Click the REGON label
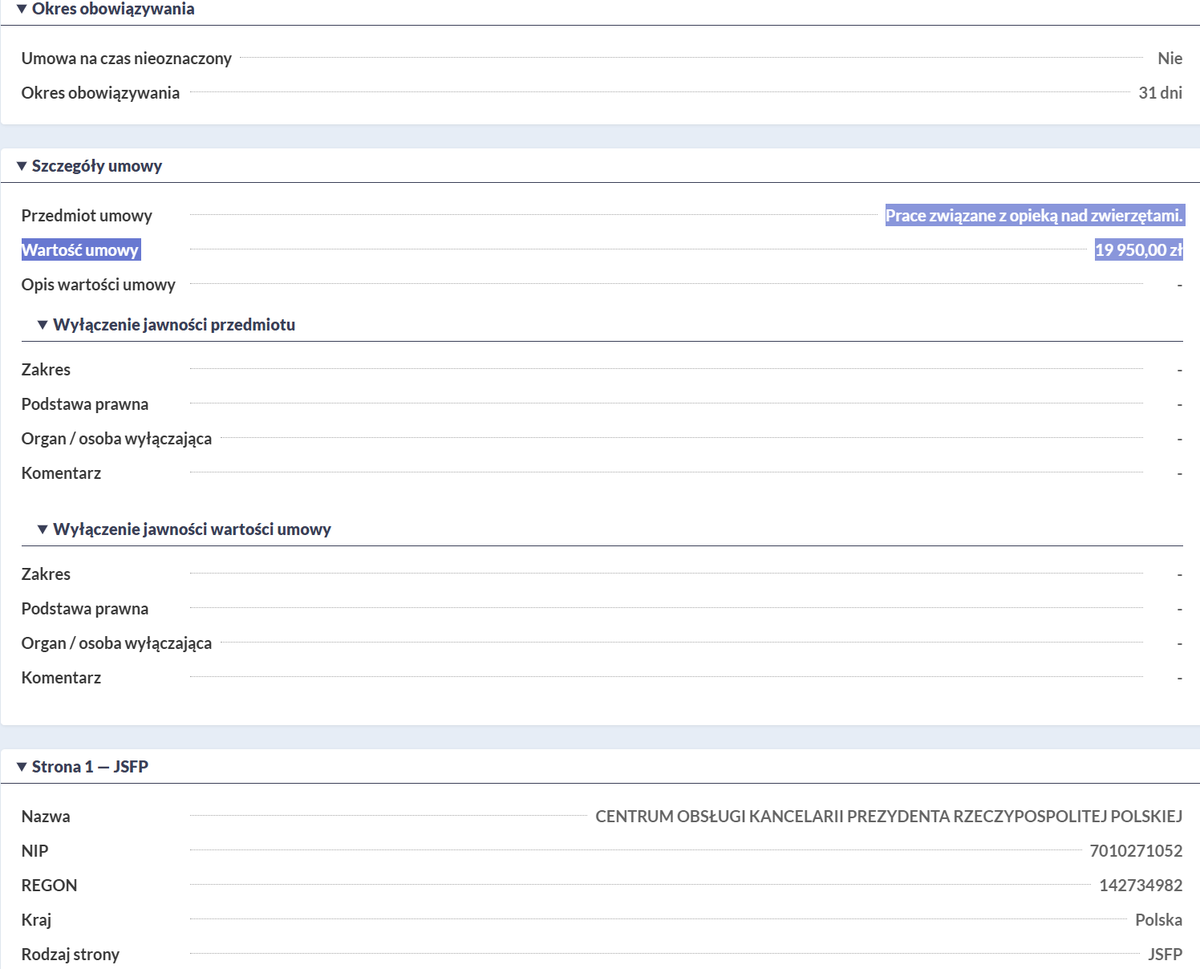Screen dimensions: 1200x969 pos(49,885)
